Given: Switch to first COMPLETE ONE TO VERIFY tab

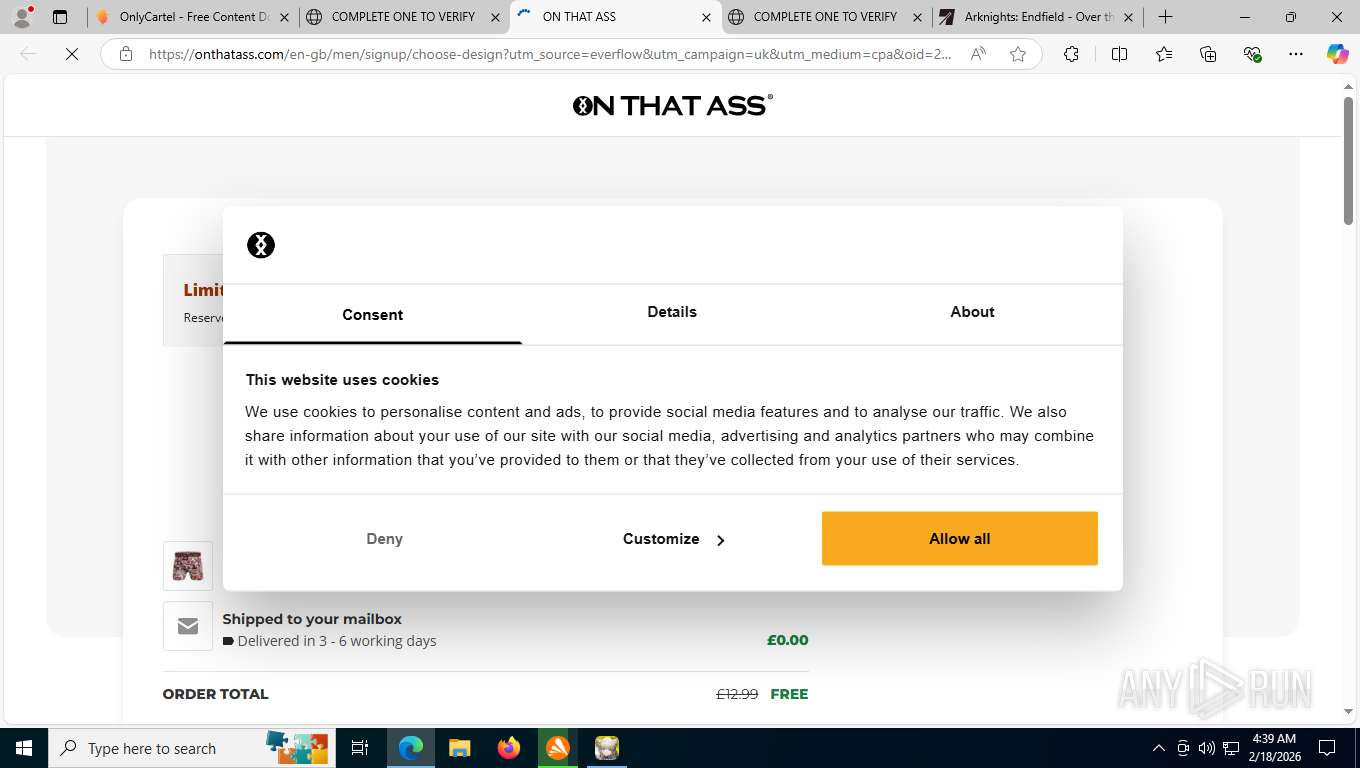Looking at the screenshot, I should click(403, 17).
